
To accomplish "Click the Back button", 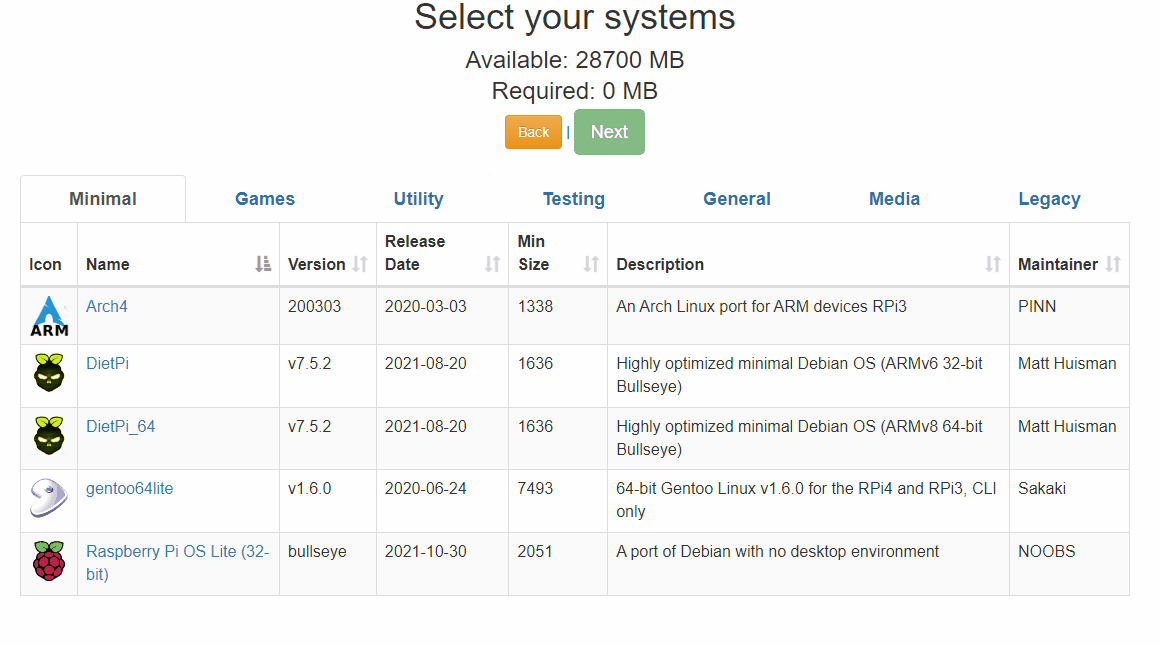I will (533, 131).
